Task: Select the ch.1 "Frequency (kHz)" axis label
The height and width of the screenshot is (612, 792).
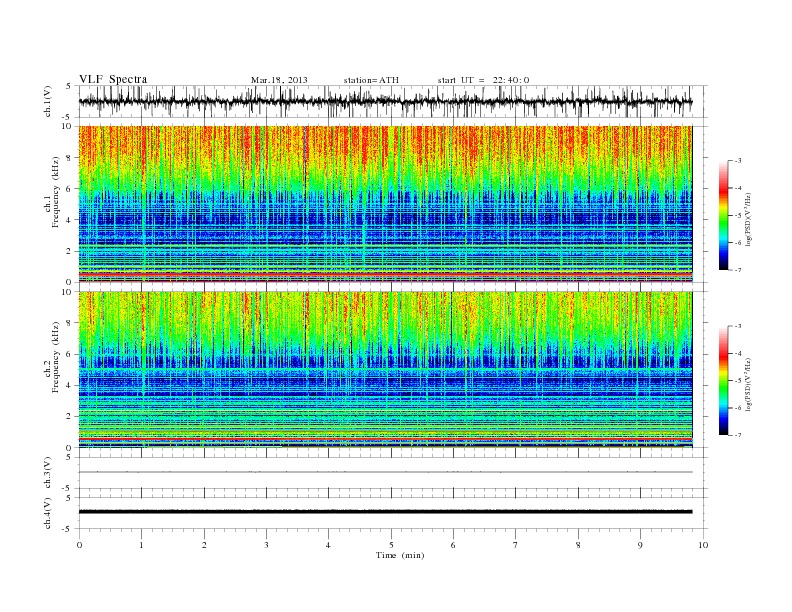Action: click(56, 192)
